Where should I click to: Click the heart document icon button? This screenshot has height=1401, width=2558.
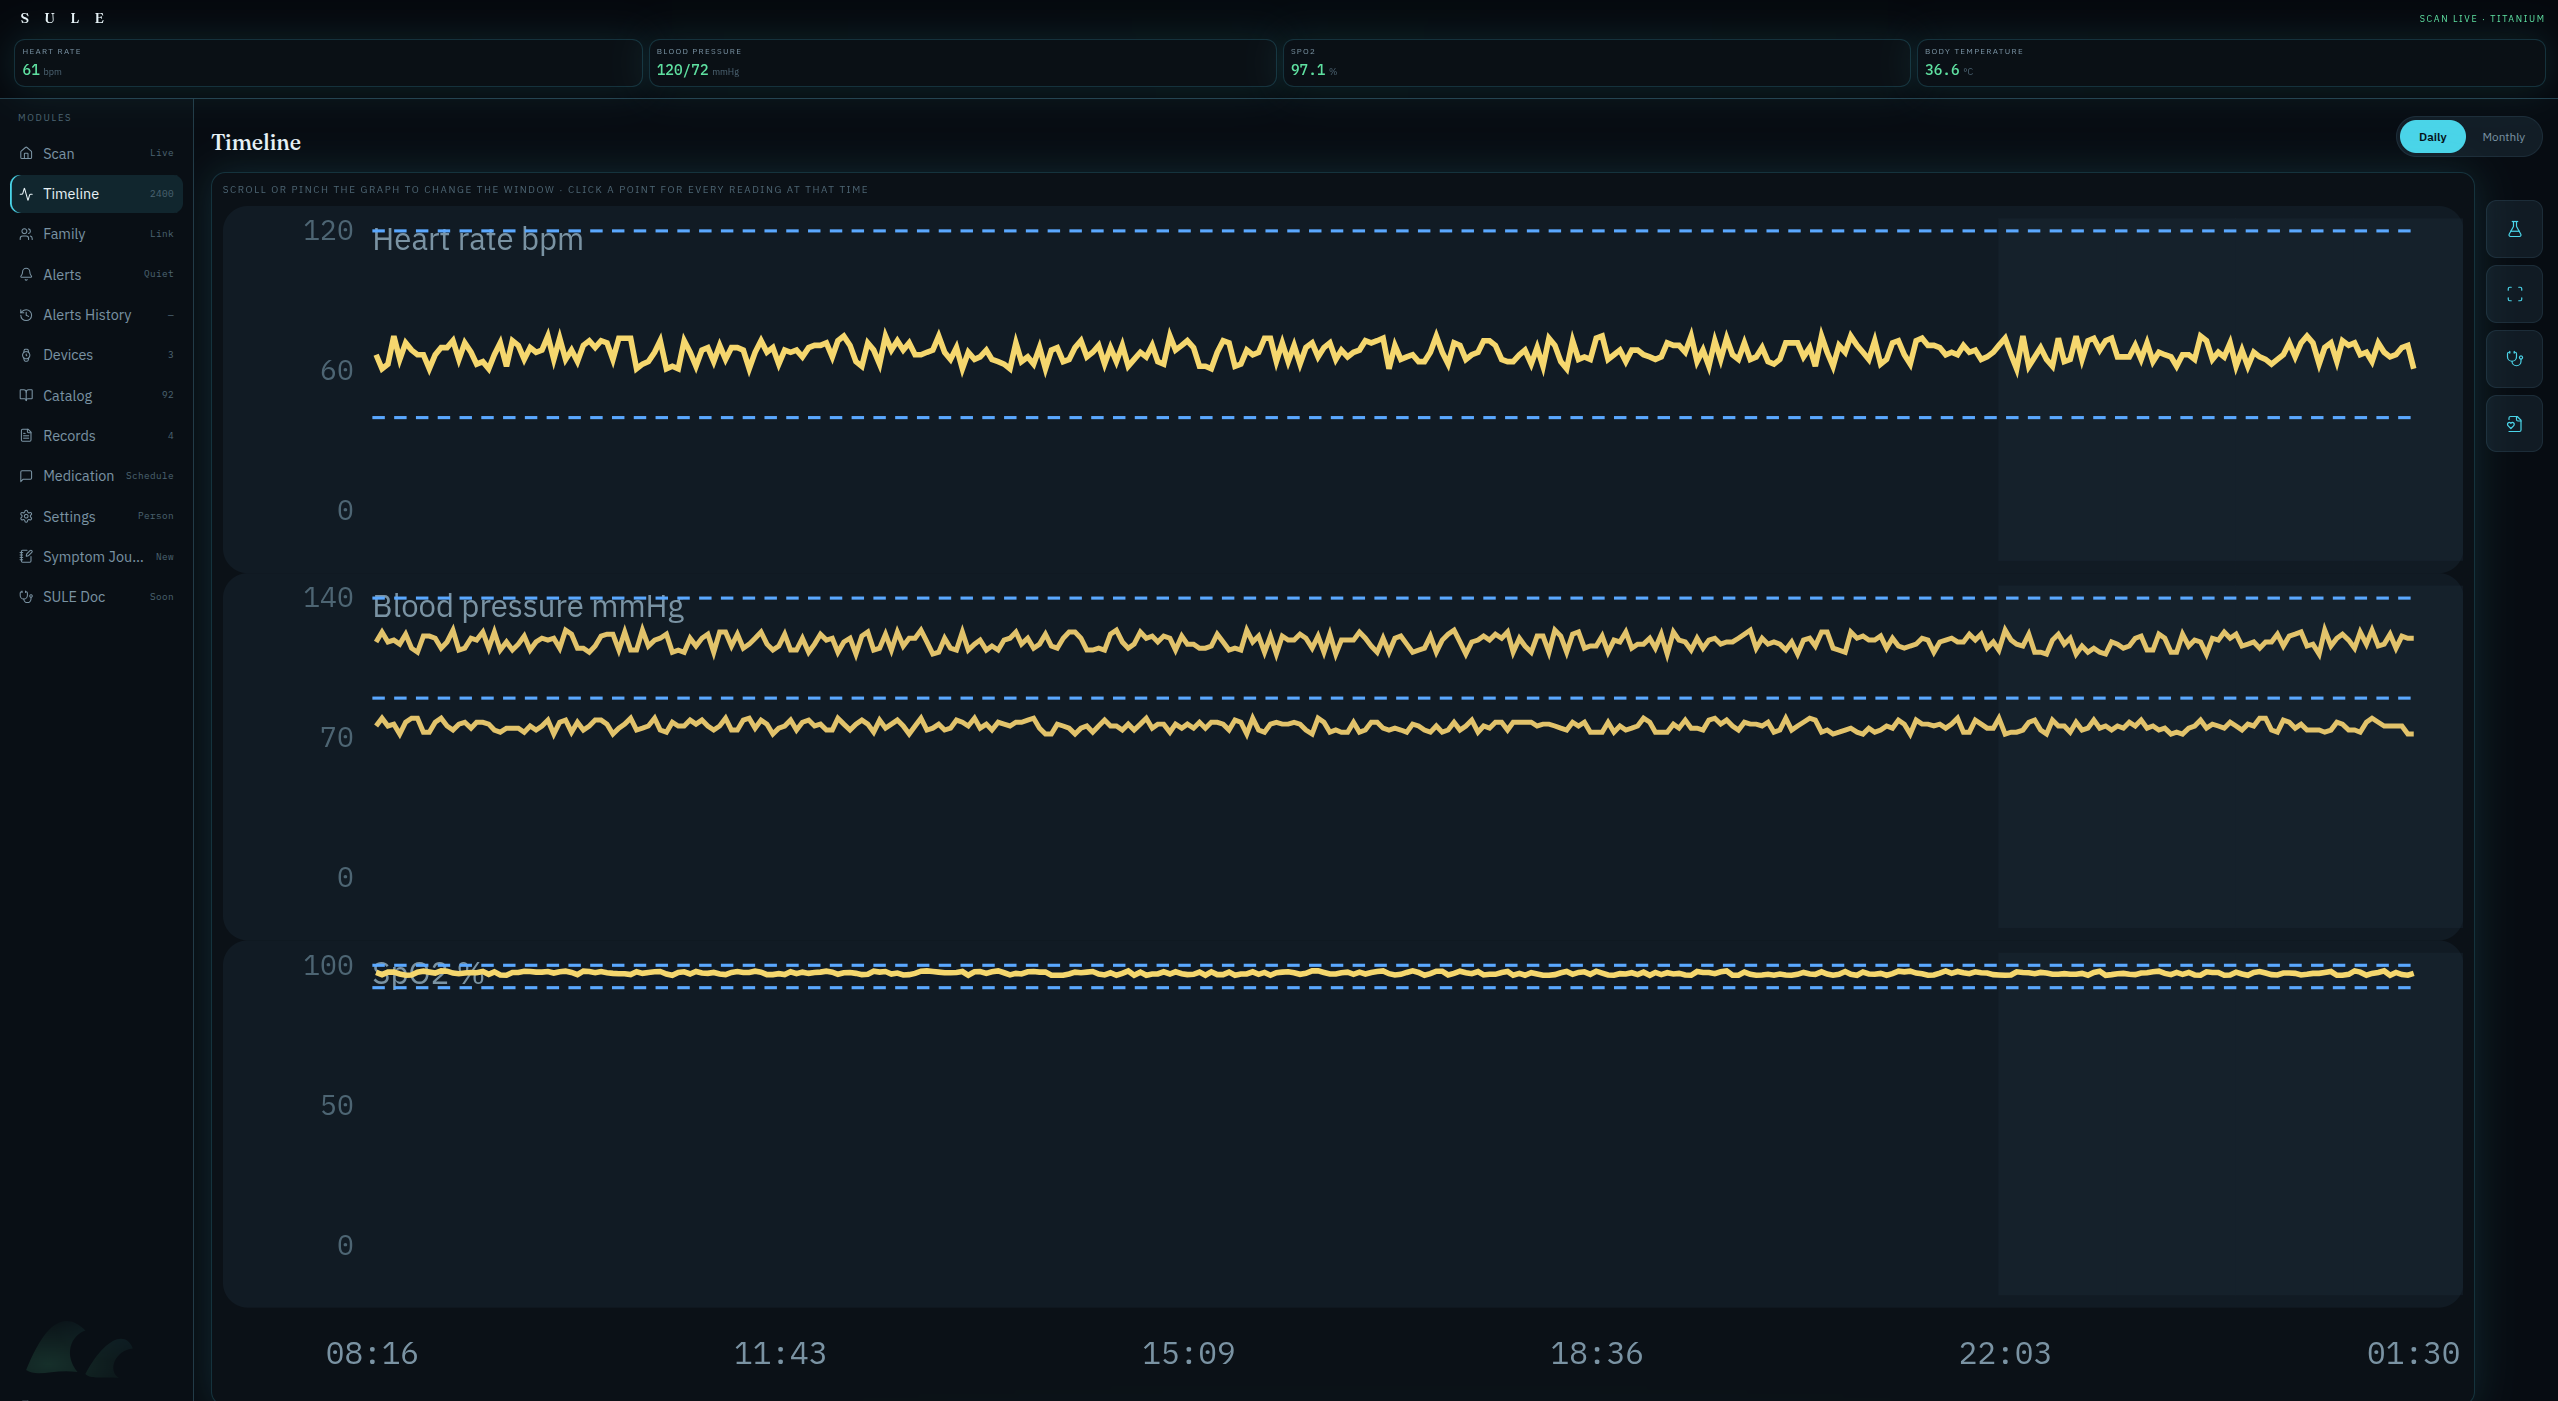(x=2514, y=424)
